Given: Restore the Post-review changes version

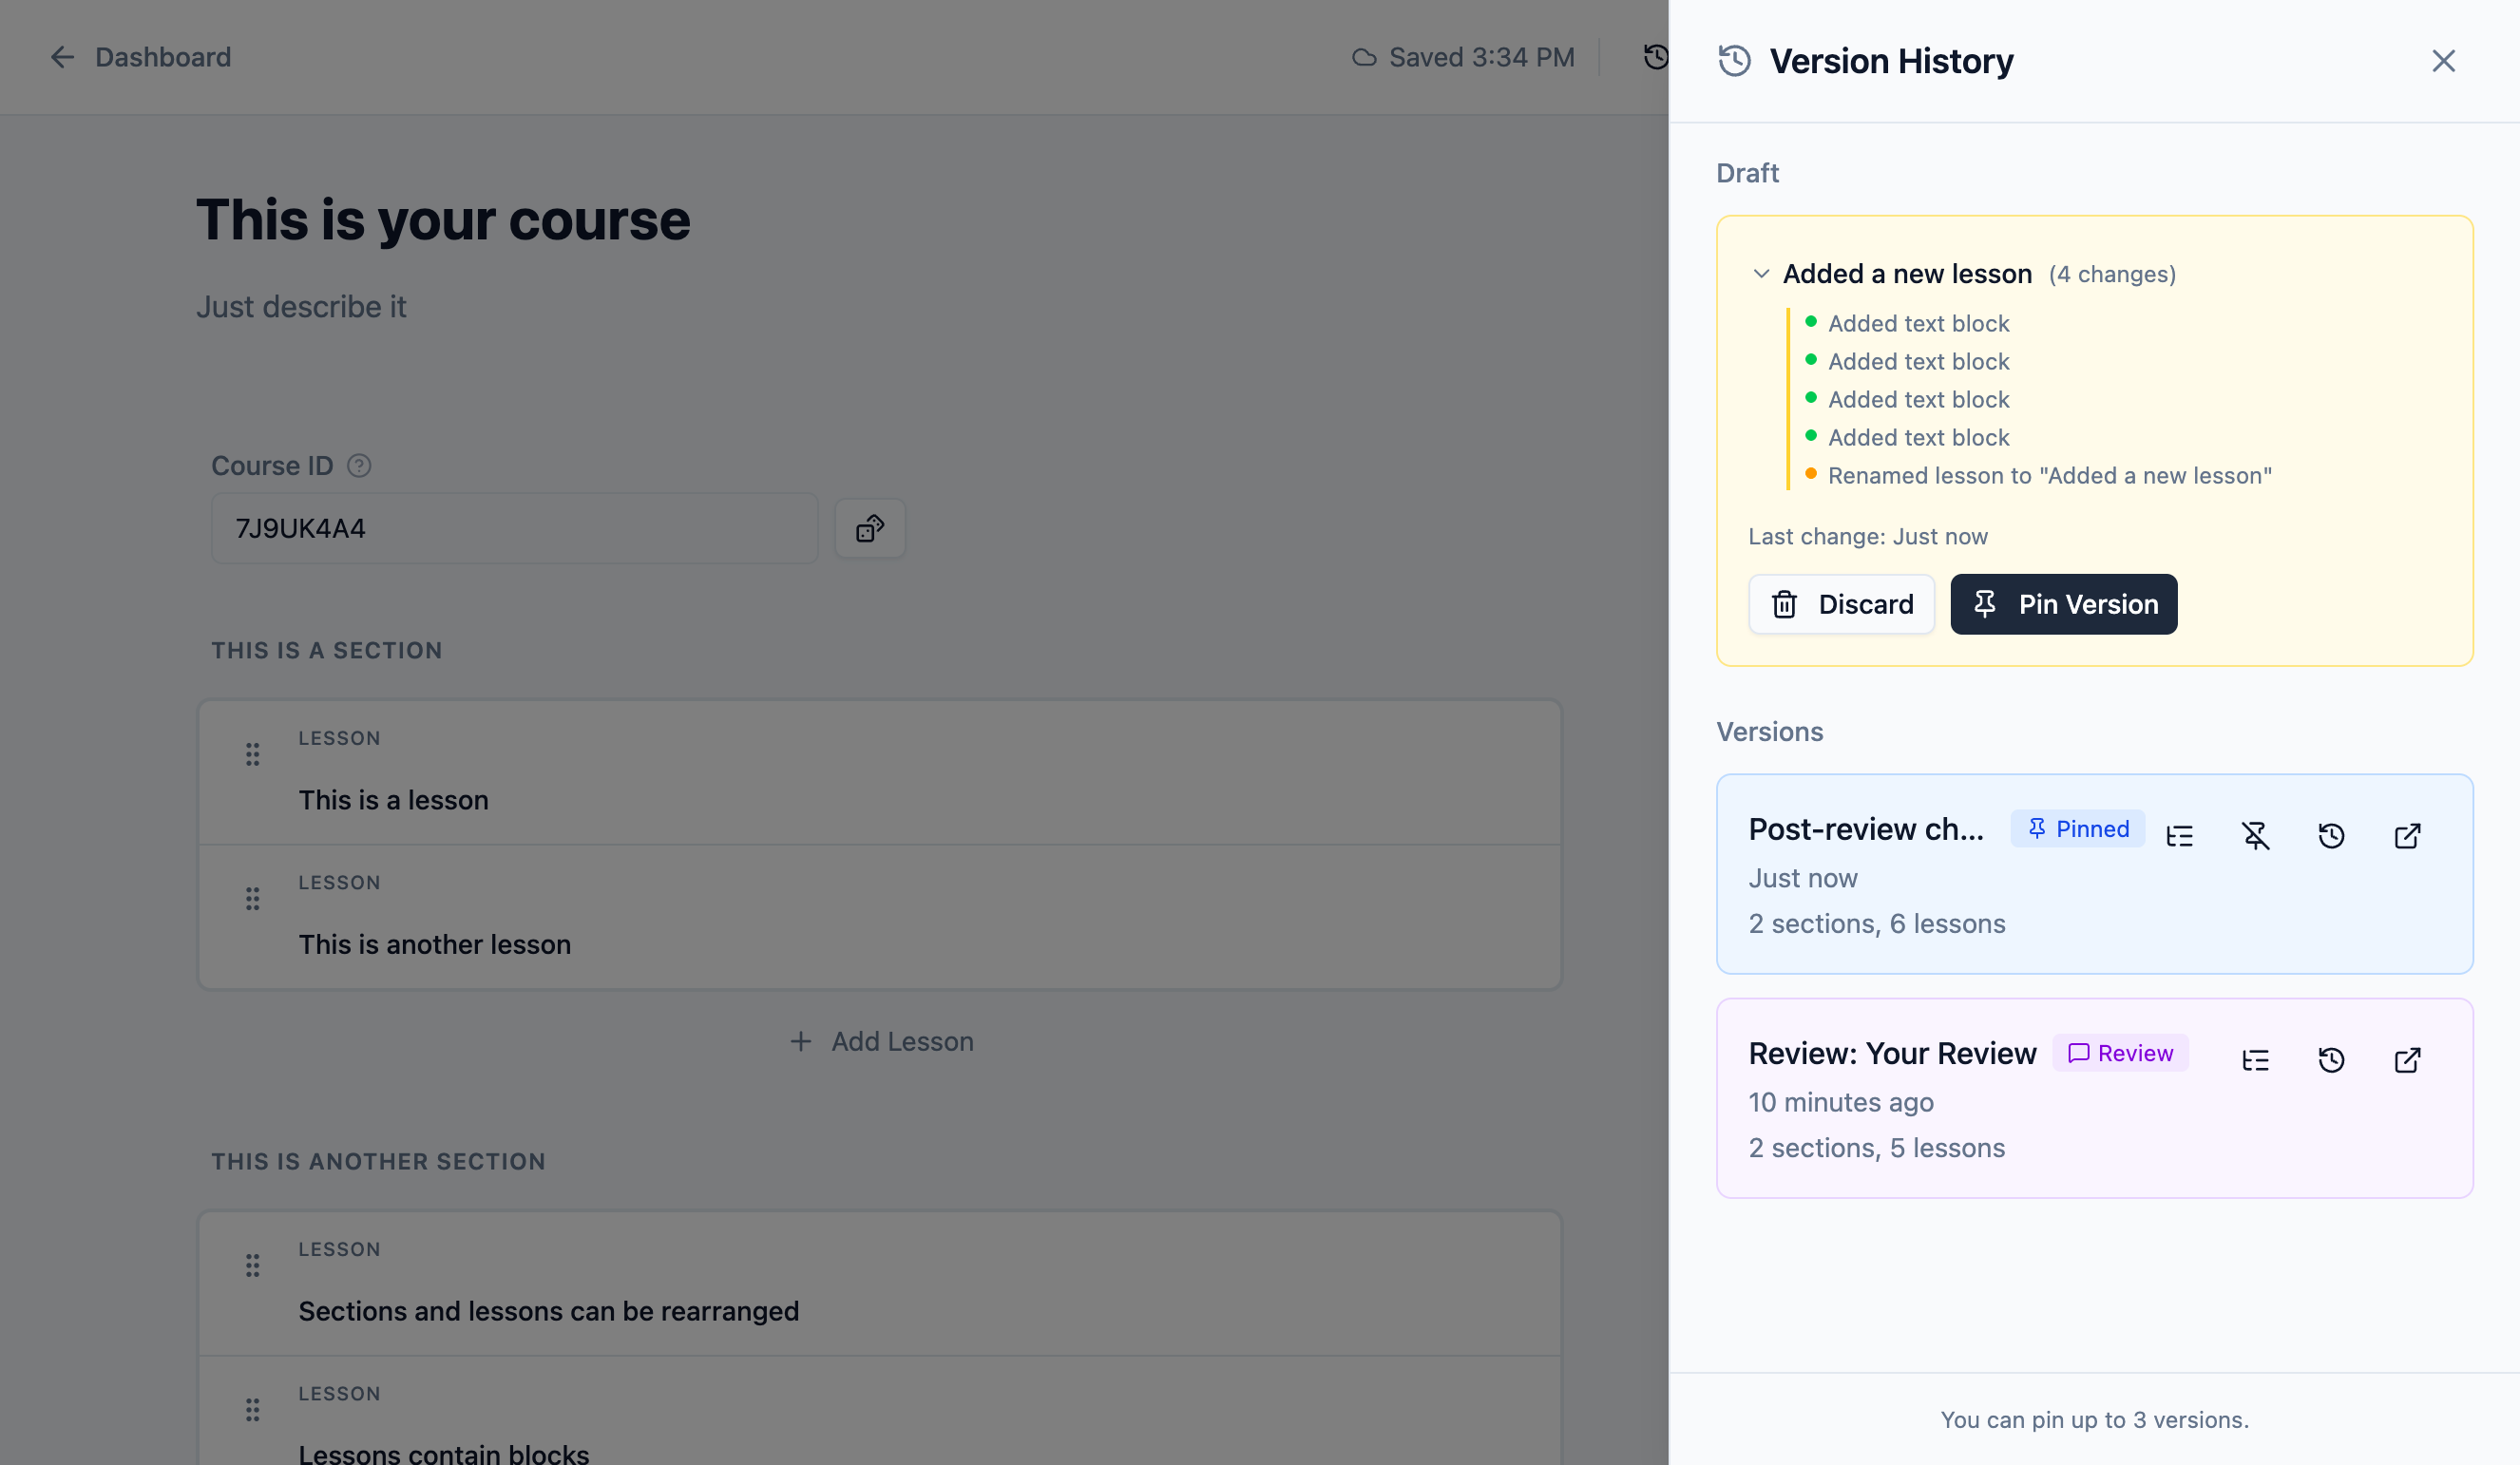Looking at the screenshot, I should pos(2332,835).
